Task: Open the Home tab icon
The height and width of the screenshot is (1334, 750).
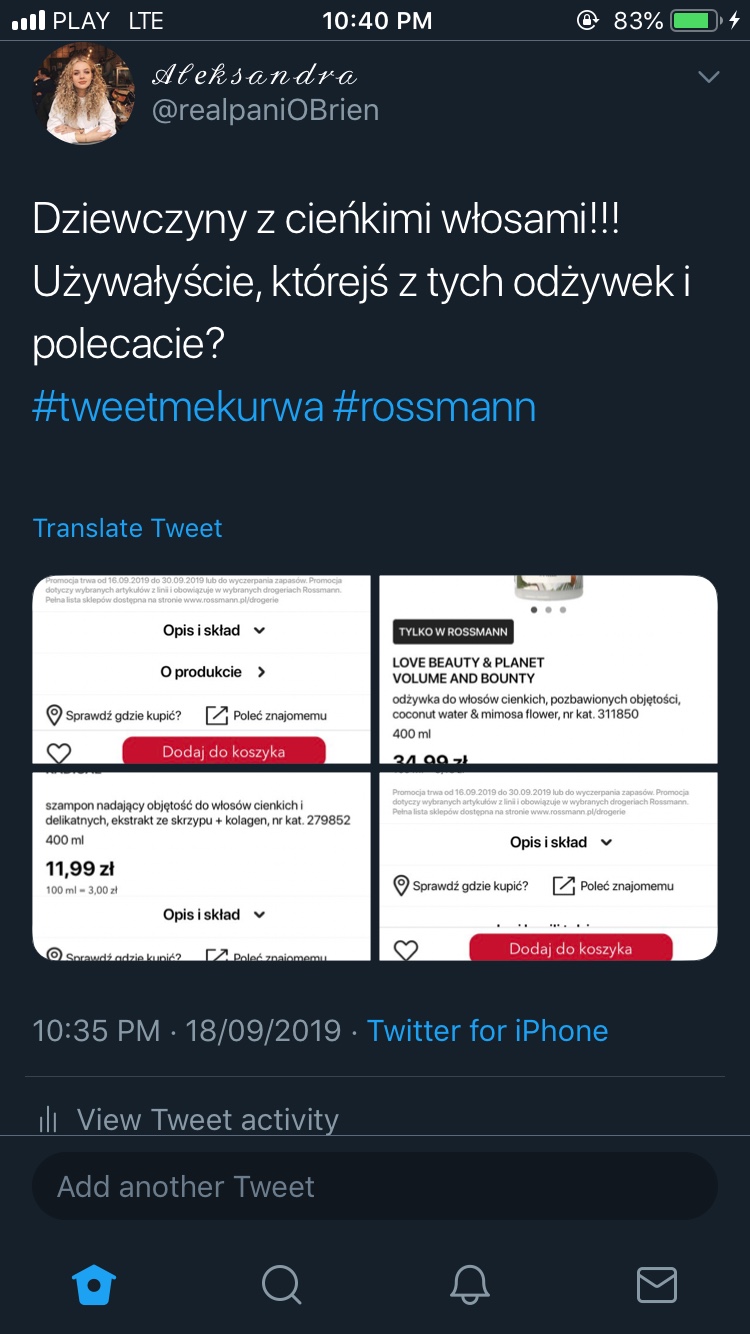Action: tap(95, 1284)
